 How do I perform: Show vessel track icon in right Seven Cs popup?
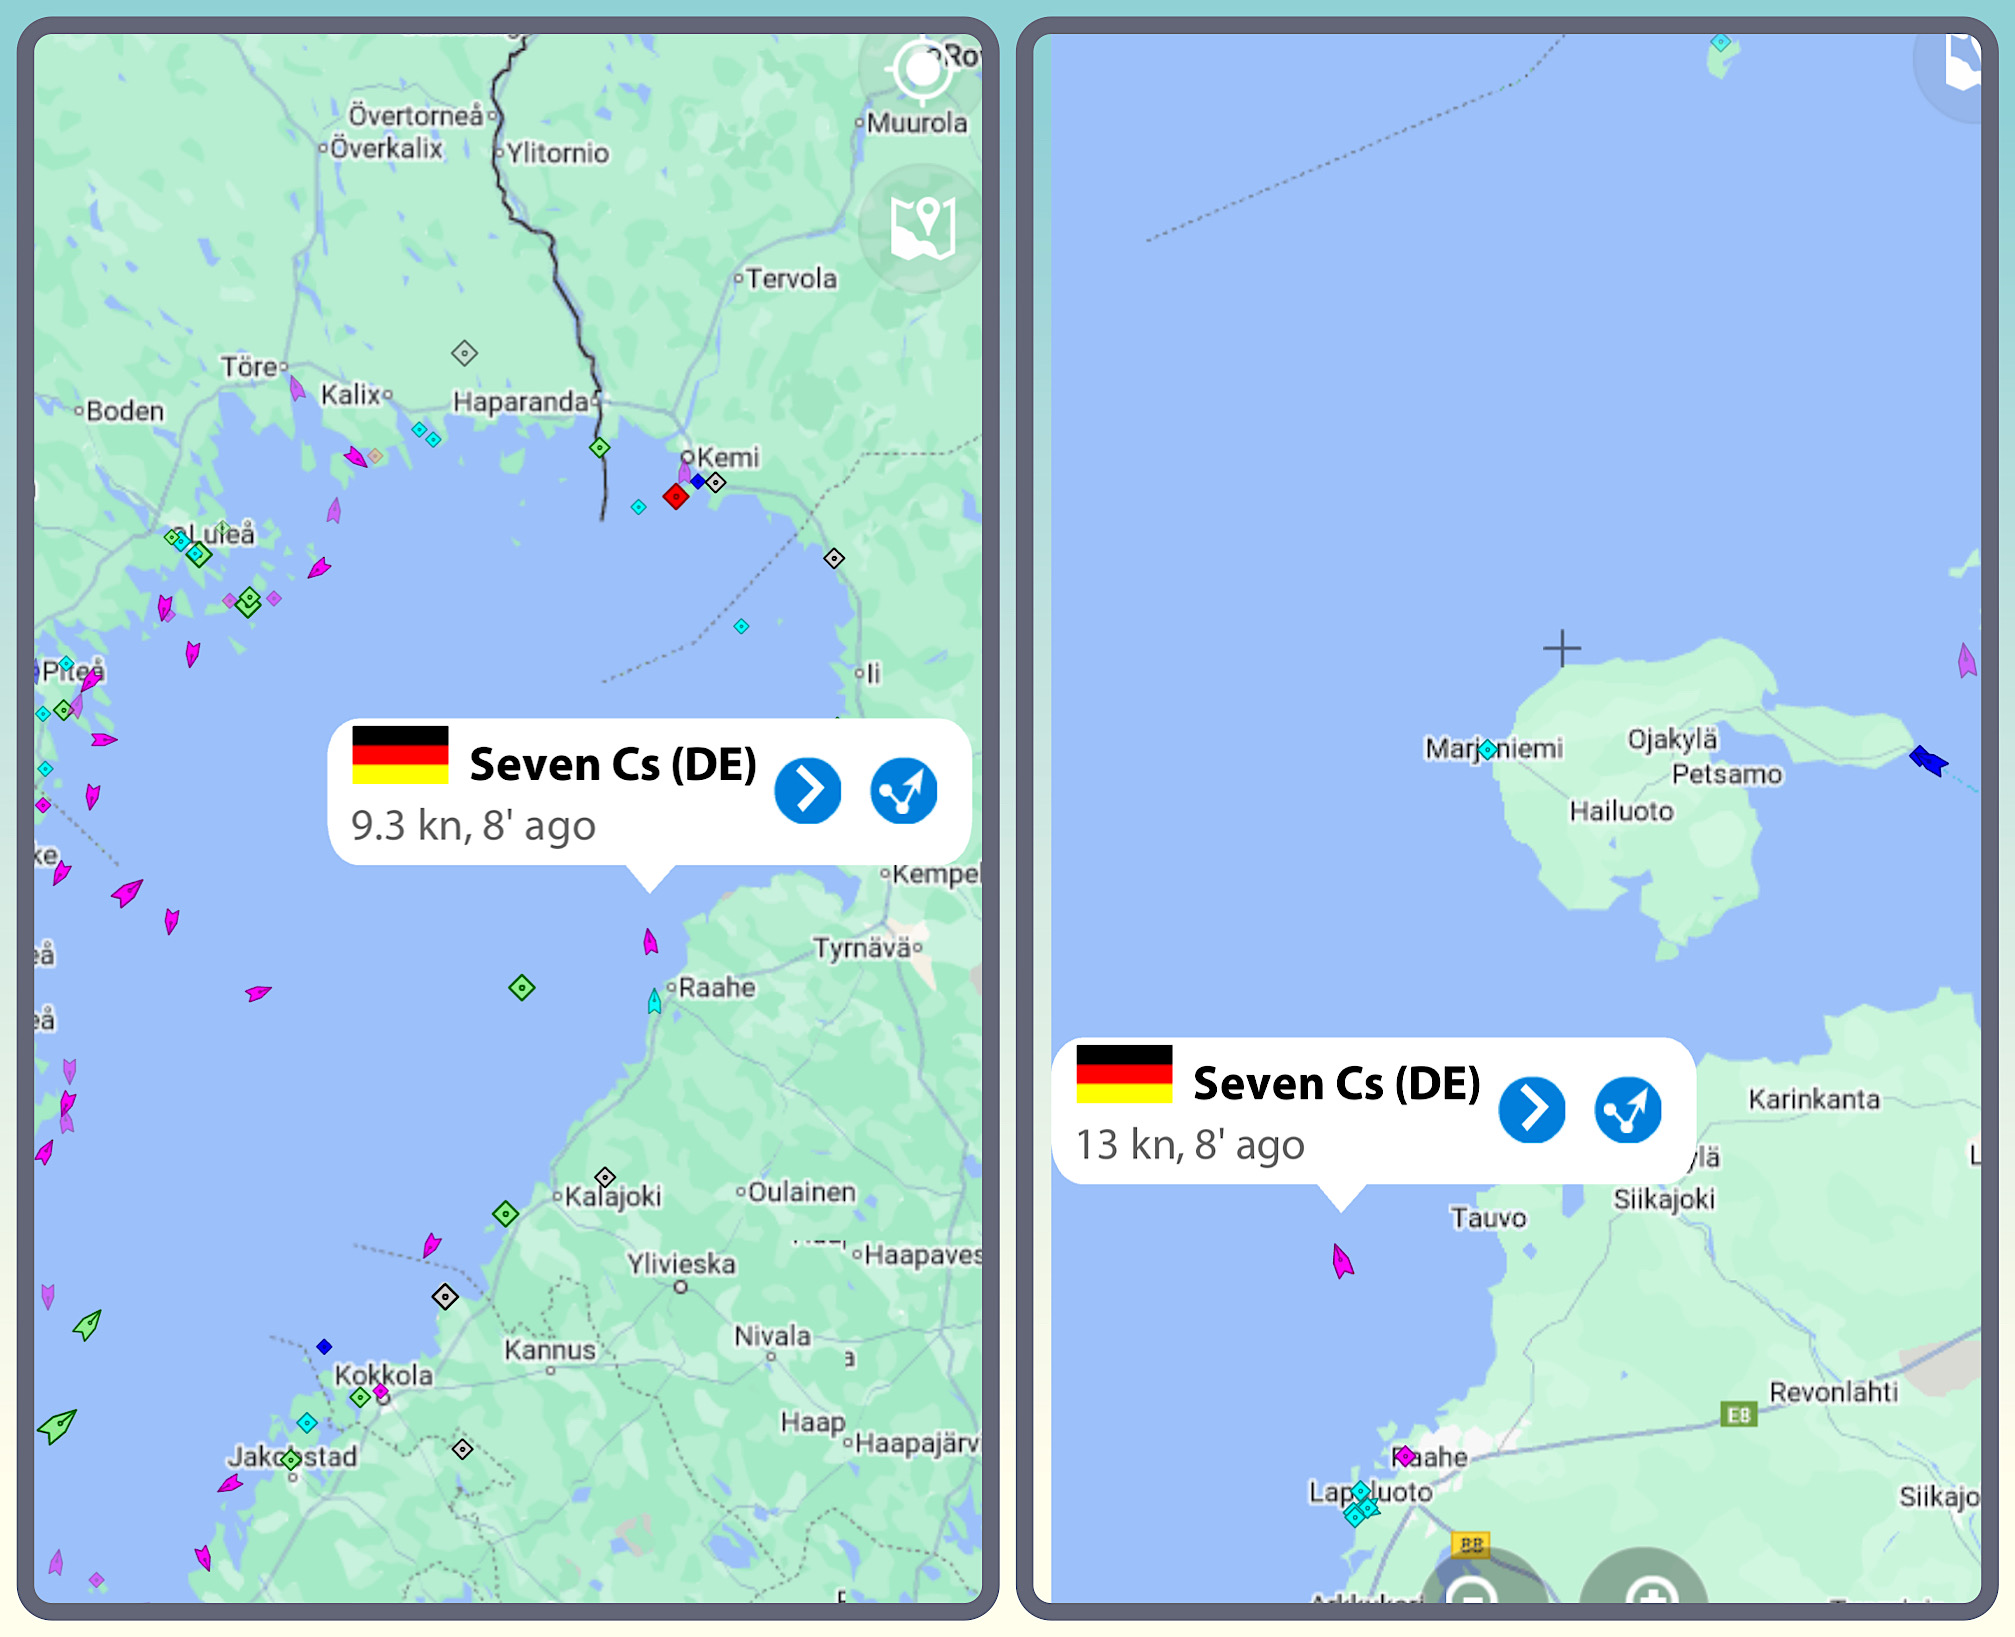click(1627, 1110)
